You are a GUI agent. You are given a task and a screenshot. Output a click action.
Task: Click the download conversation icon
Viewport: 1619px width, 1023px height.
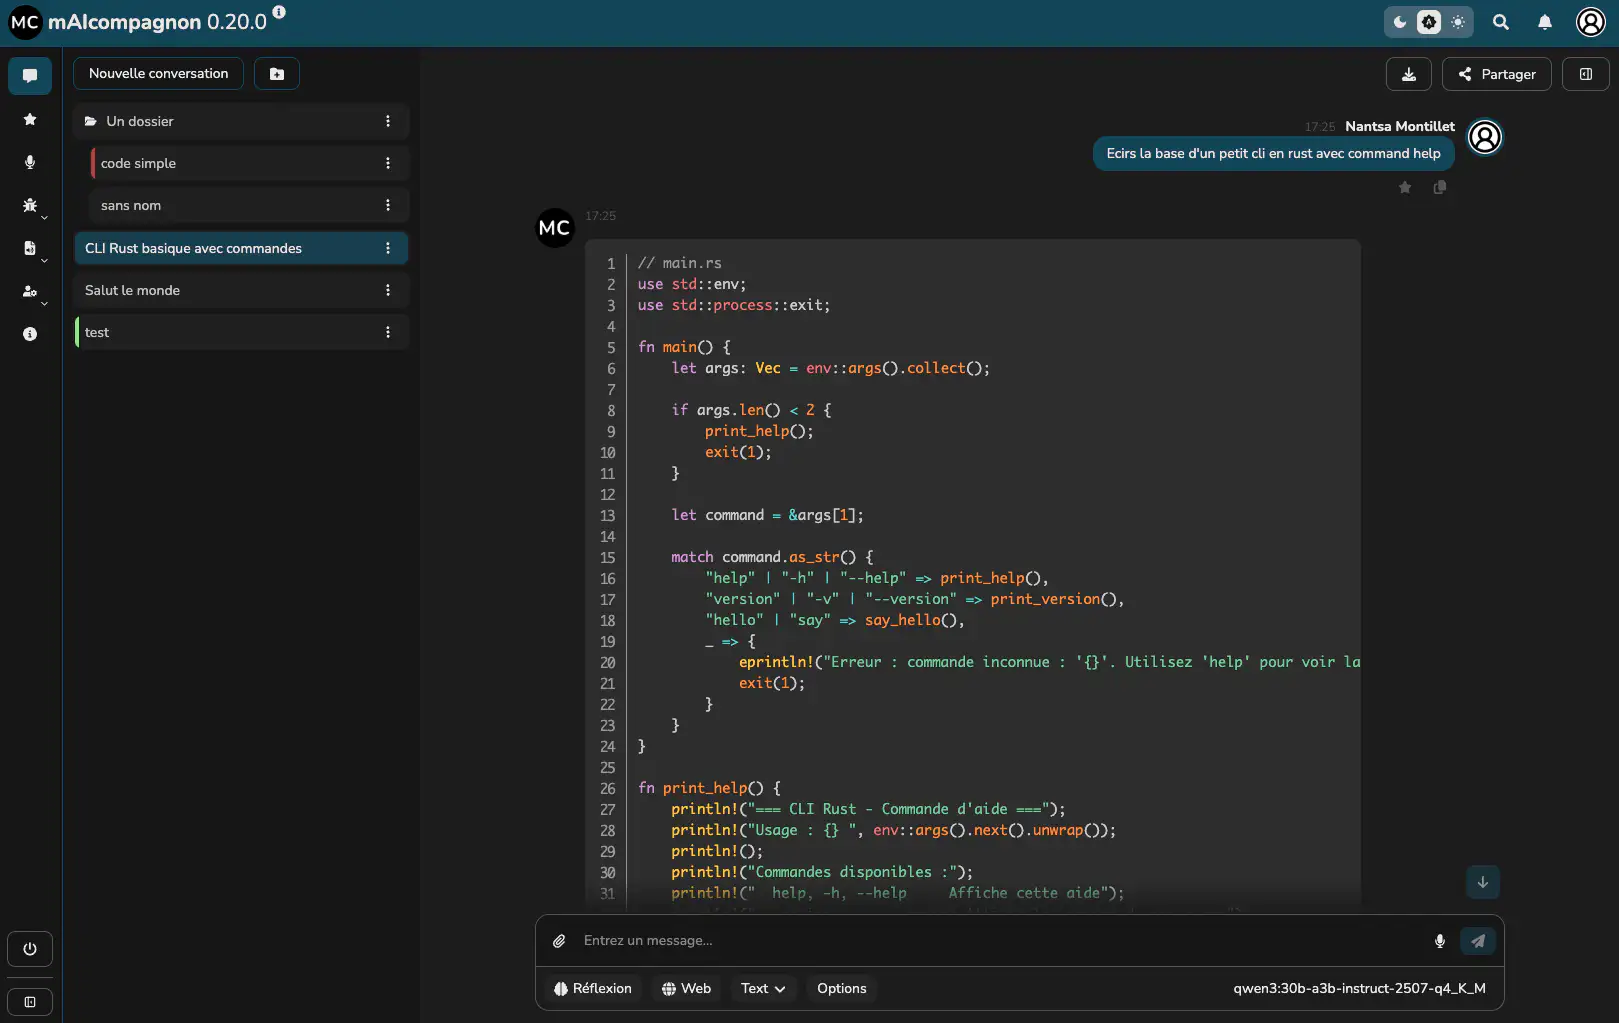pos(1408,74)
